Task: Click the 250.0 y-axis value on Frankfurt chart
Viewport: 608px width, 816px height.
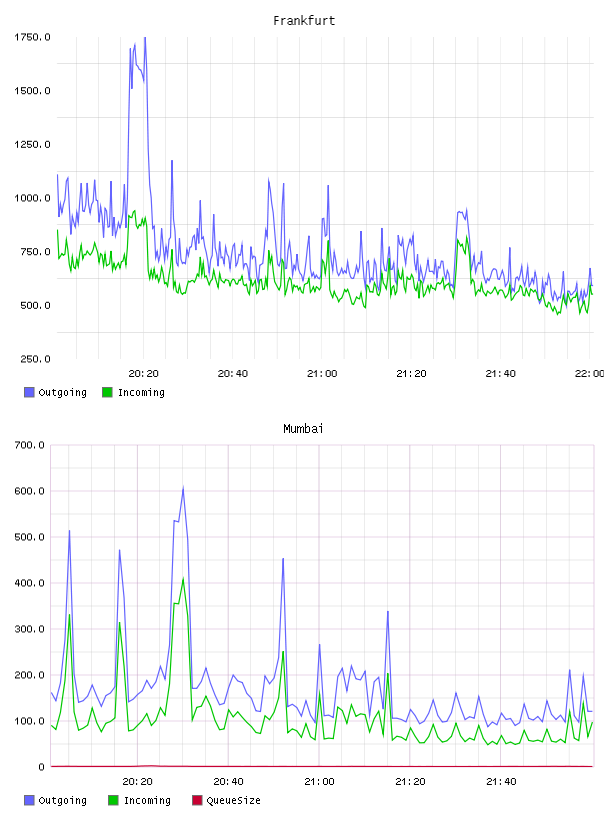Action: tap(35, 359)
